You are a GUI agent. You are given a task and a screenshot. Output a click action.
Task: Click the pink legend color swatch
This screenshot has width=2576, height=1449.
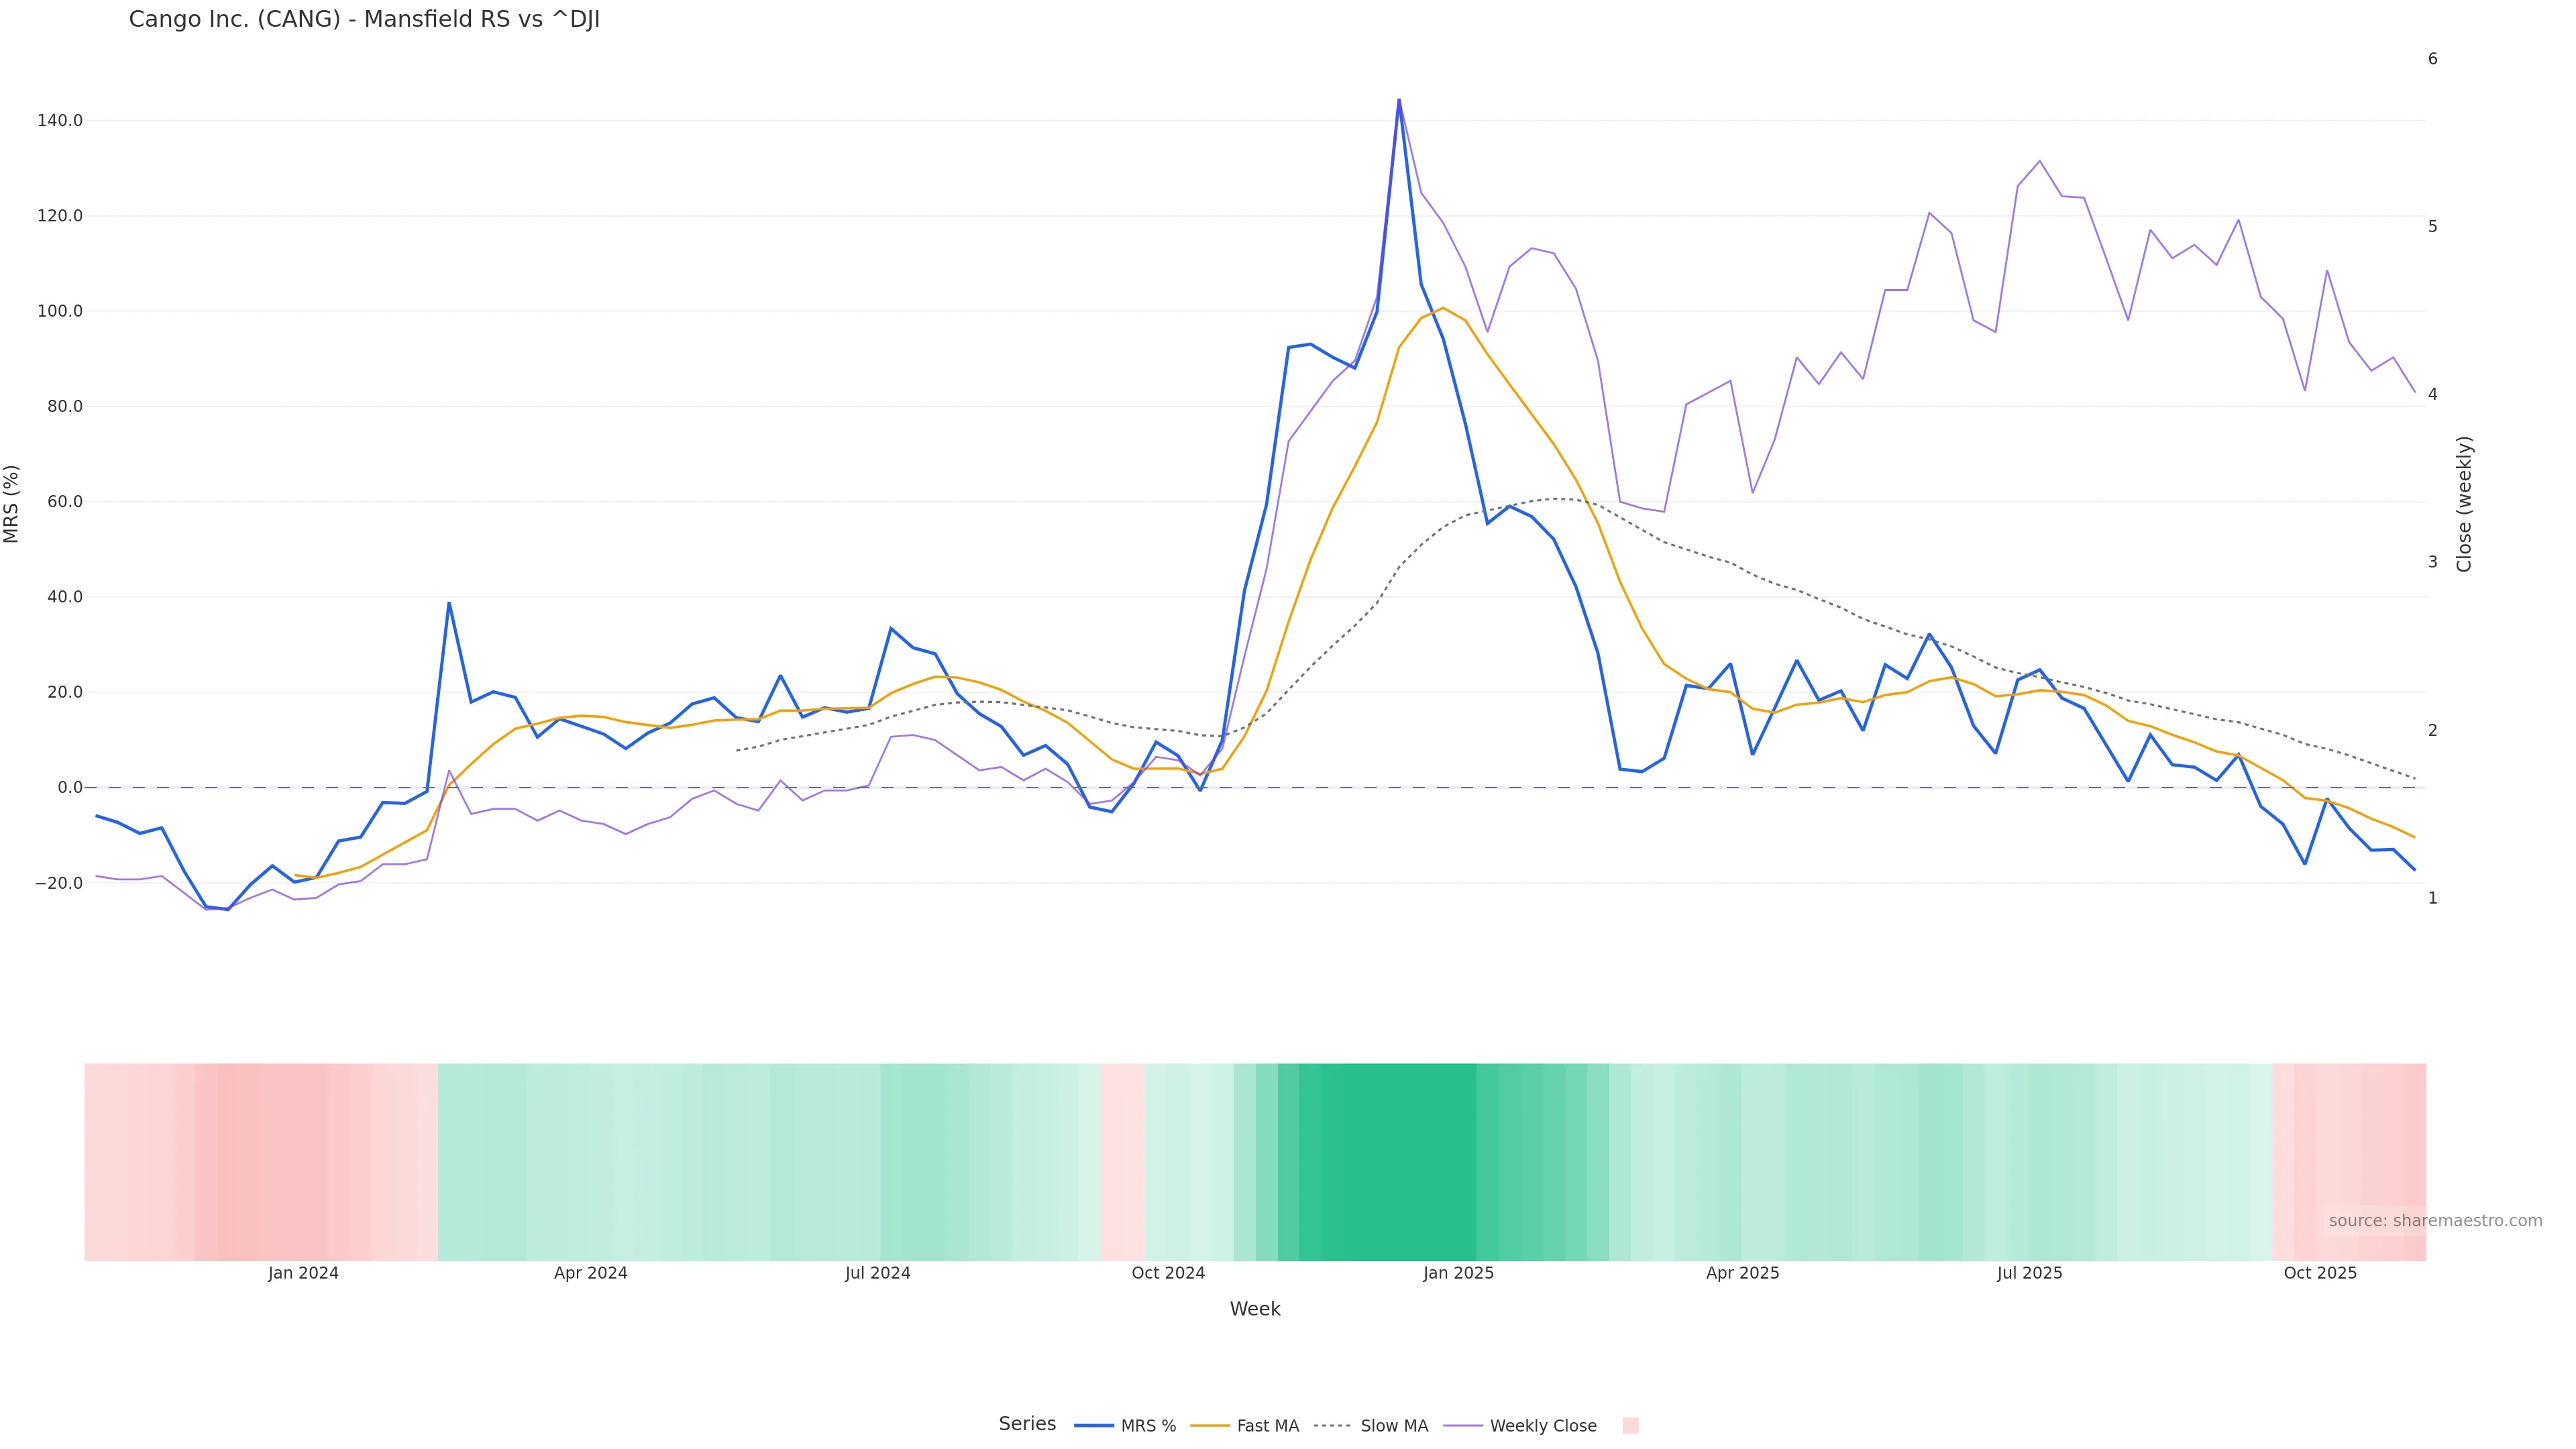[x=1630, y=1426]
